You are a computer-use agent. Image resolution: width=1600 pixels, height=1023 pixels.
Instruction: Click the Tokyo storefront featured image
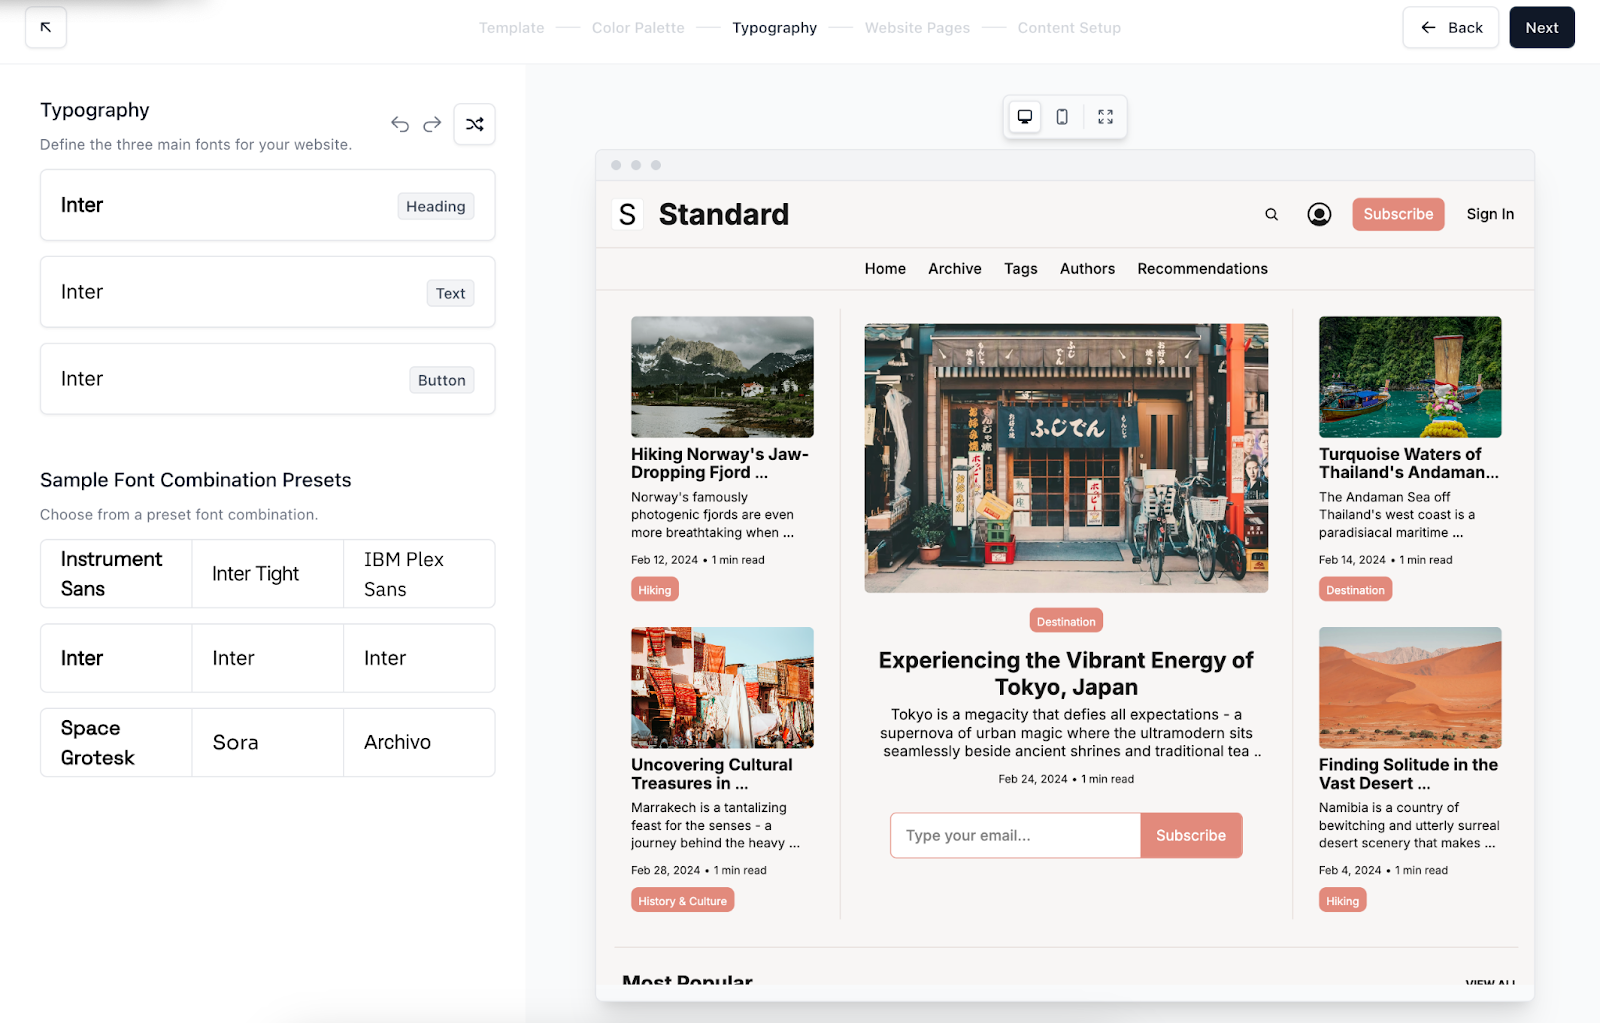coord(1066,458)
